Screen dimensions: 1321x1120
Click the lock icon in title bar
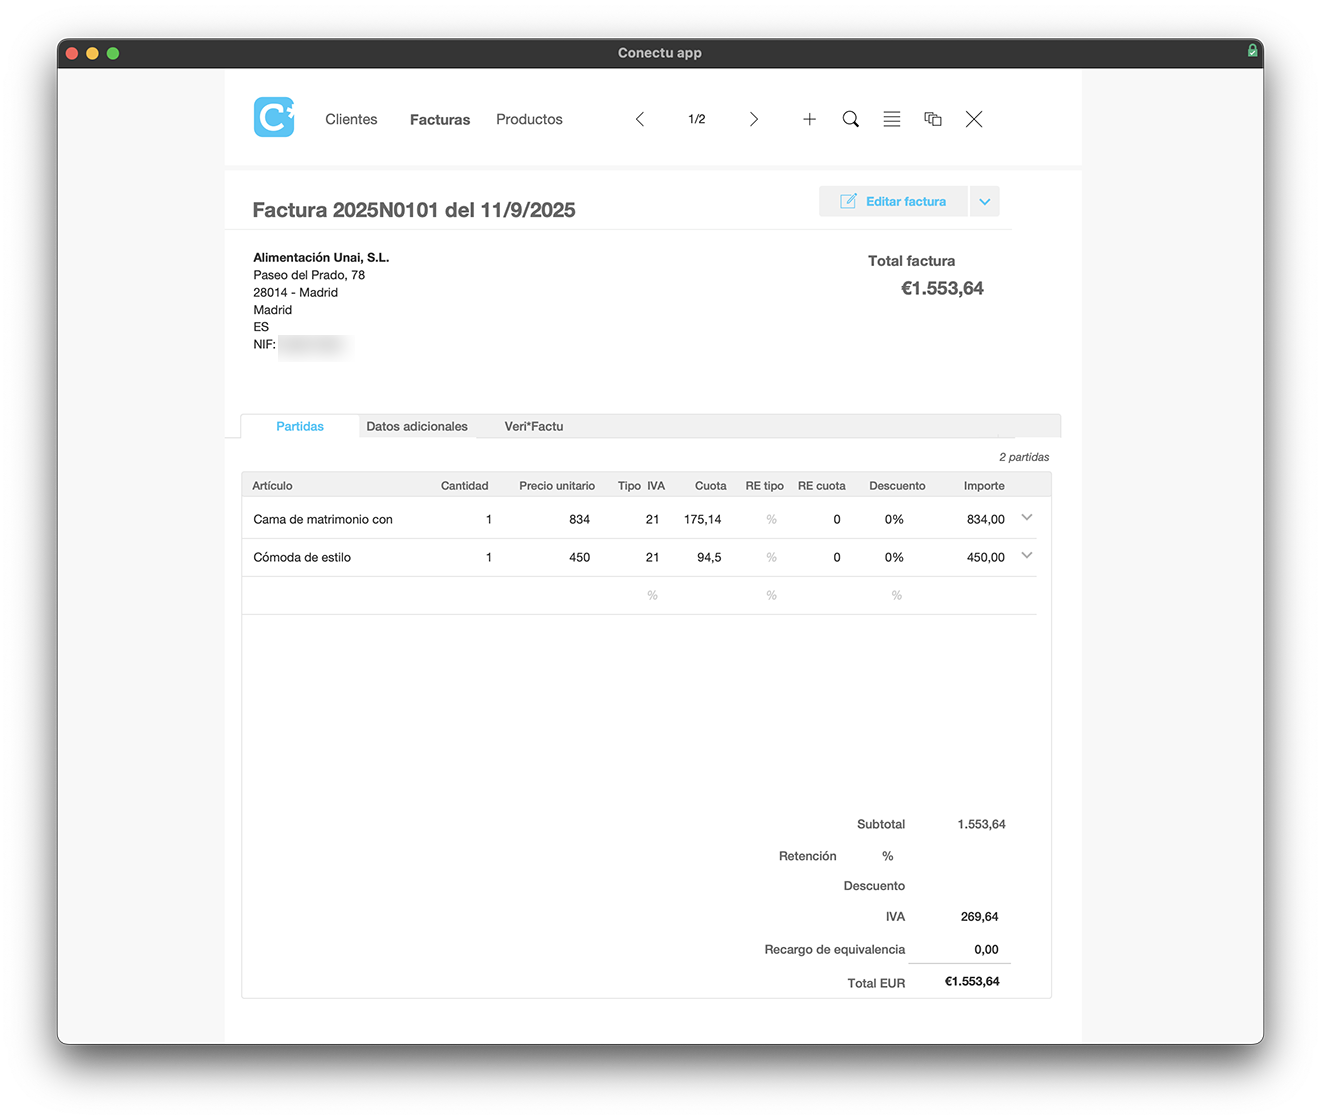tap(1252, 51)
